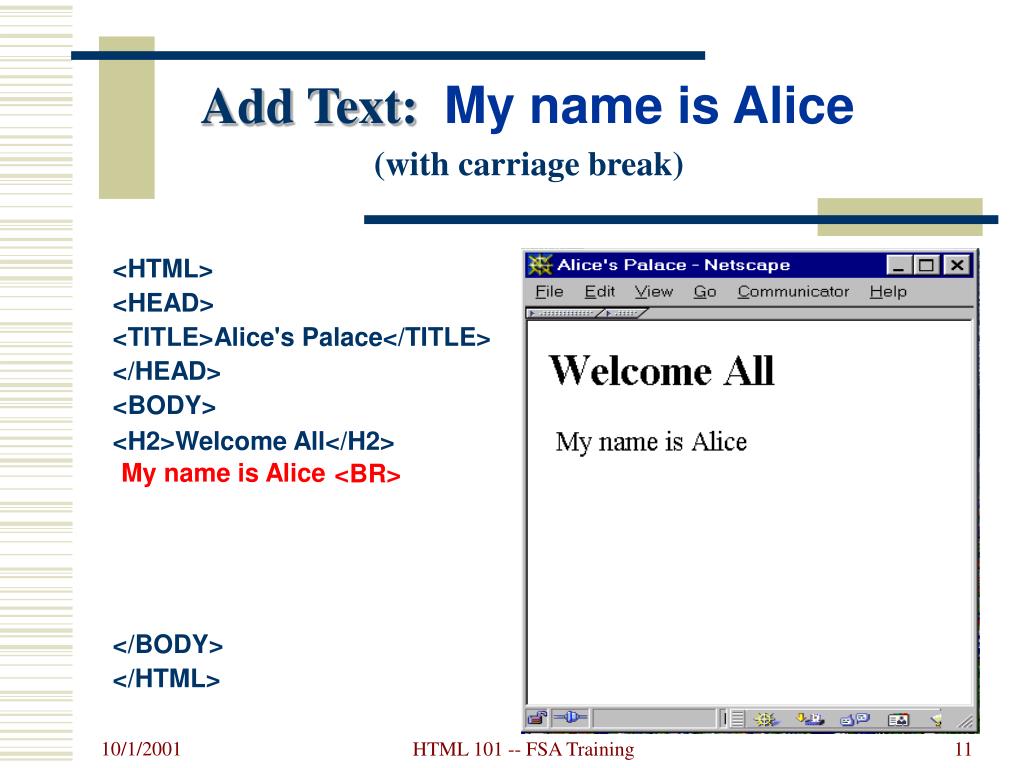The image size is (1024, 768).
Task: Expand the first collapsed toolbar tab
Action: (565, 313)
